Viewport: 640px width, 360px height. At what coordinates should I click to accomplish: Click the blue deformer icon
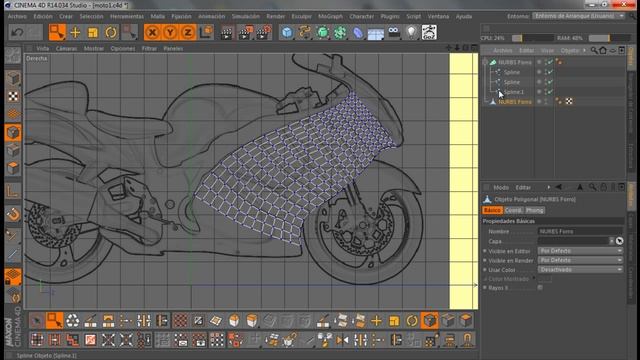click(x=358, y=33)
